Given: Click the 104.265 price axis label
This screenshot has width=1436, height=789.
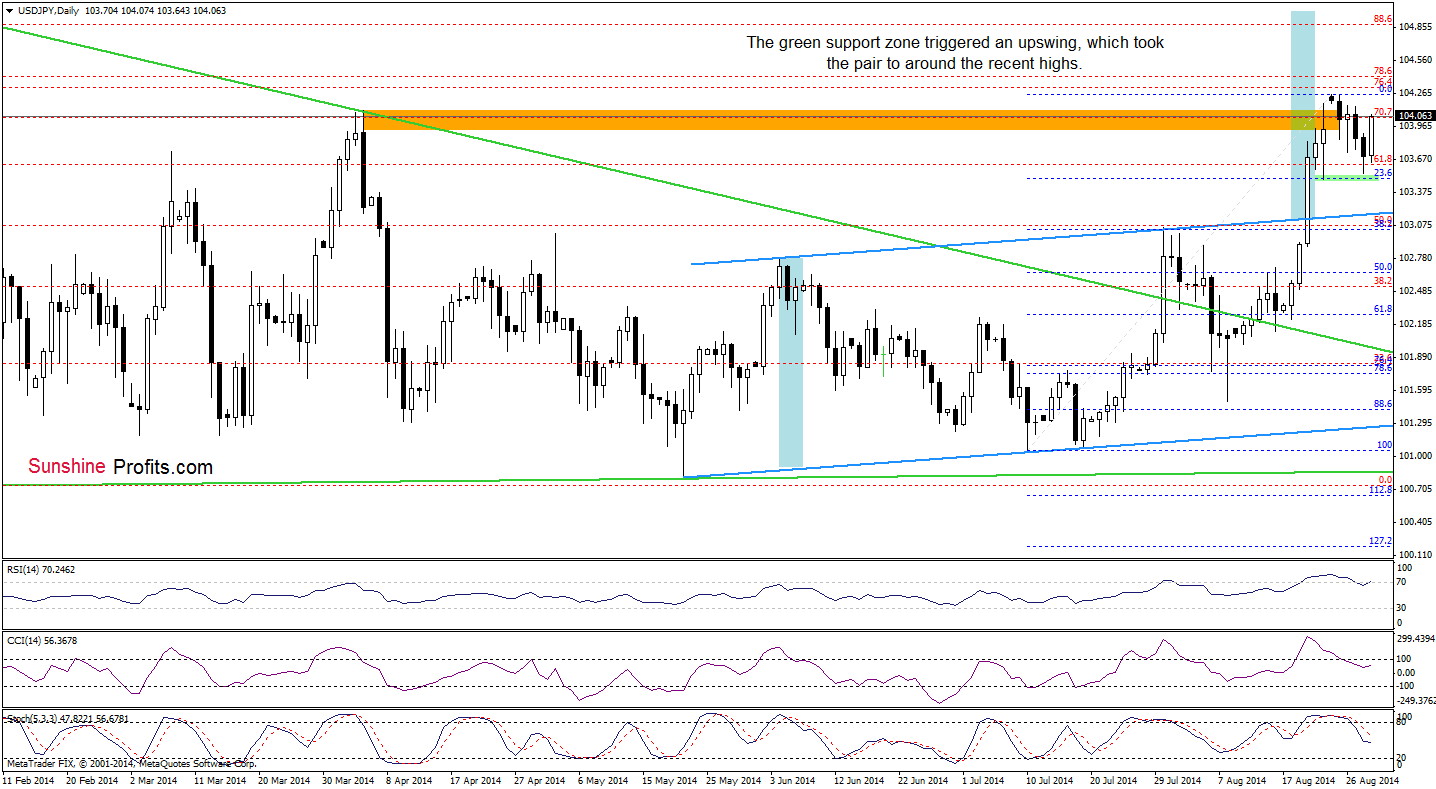Looking at the screenshot, I should coord(1416,94).
